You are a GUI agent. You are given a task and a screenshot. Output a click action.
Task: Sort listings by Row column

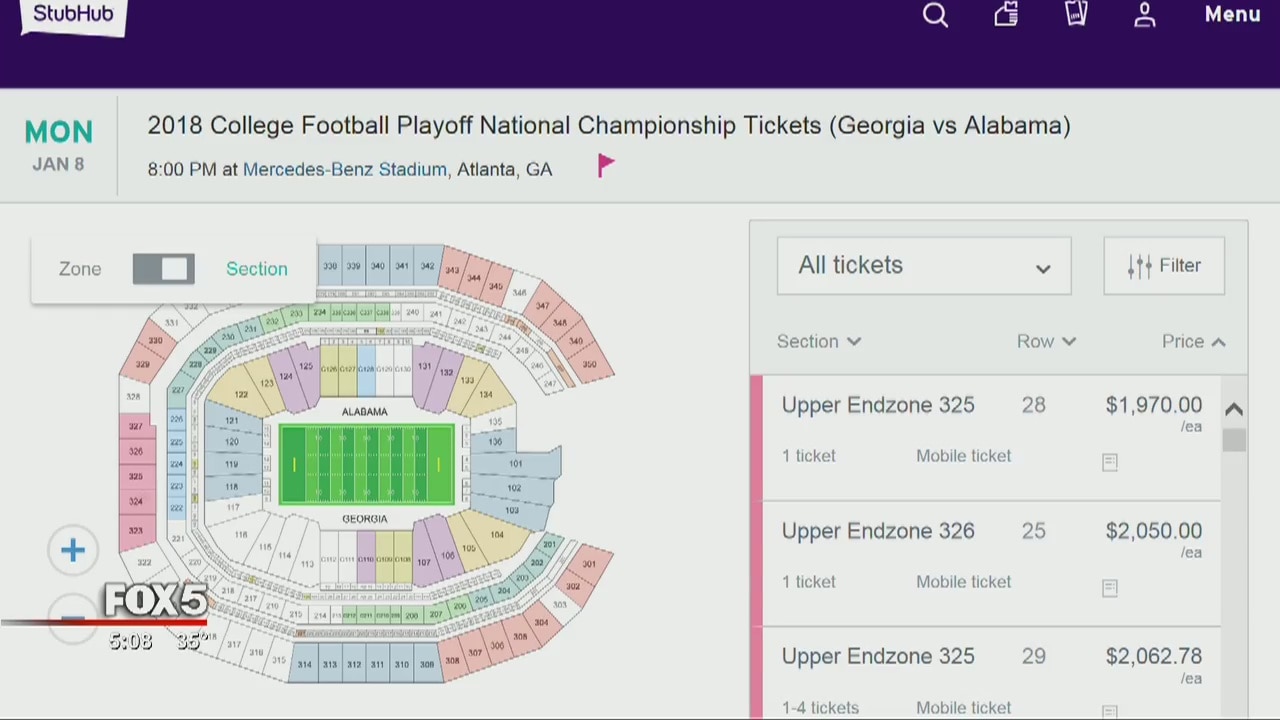coord(1046,342)
